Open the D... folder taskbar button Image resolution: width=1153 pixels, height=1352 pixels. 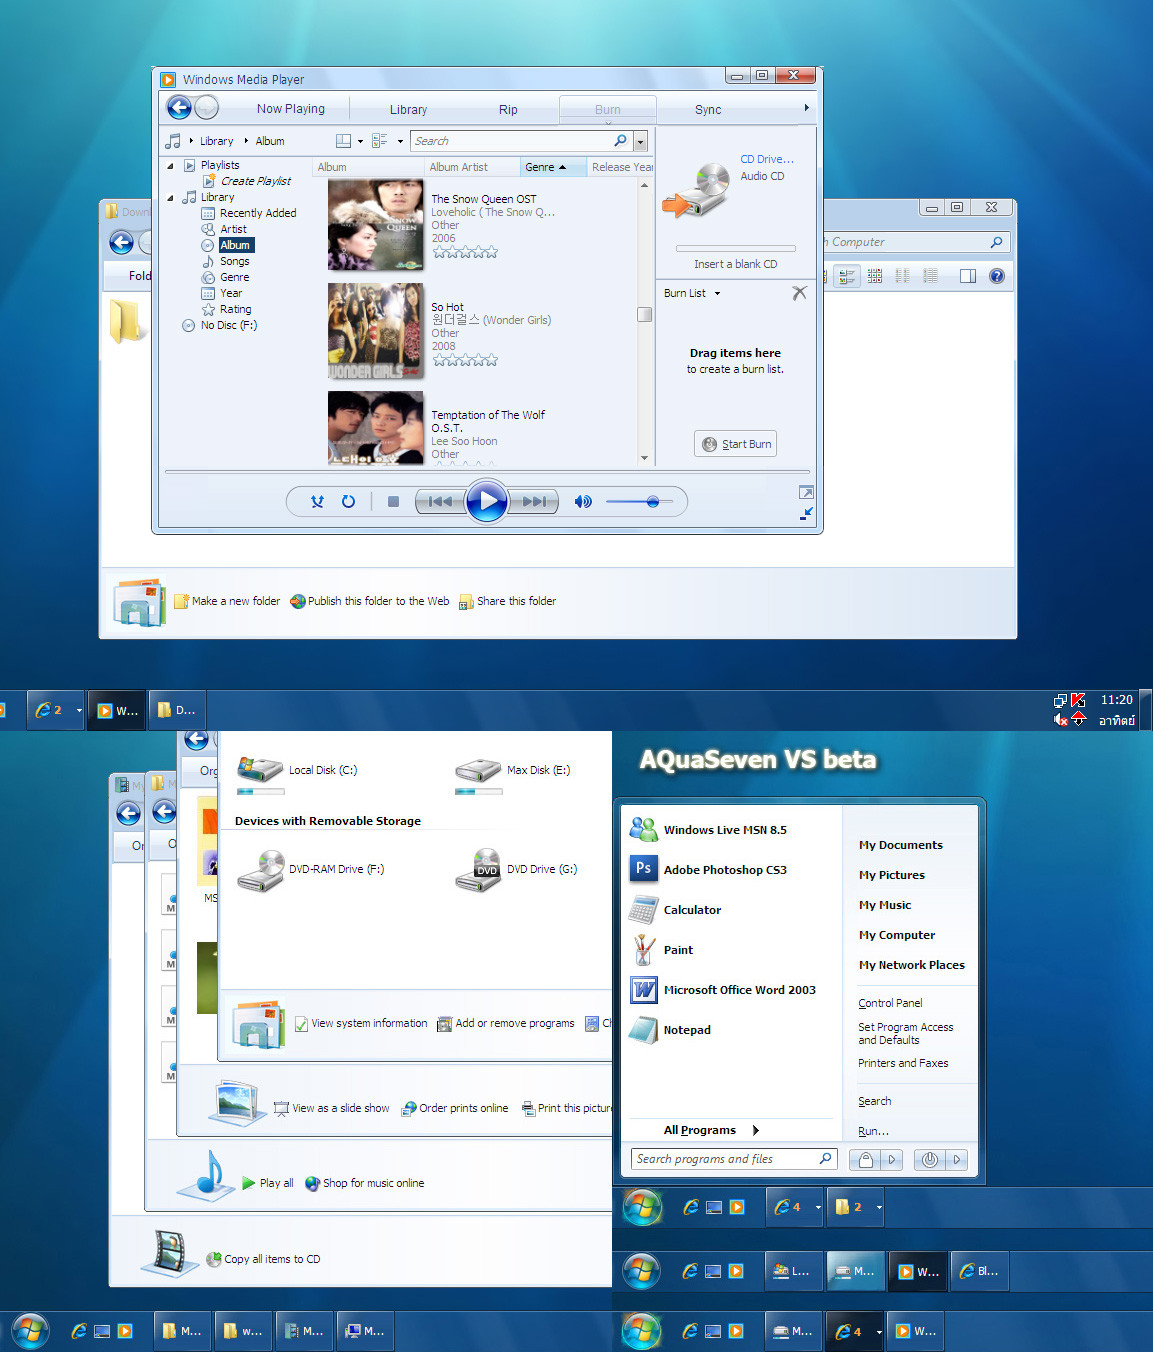click(x=177, y=711)
